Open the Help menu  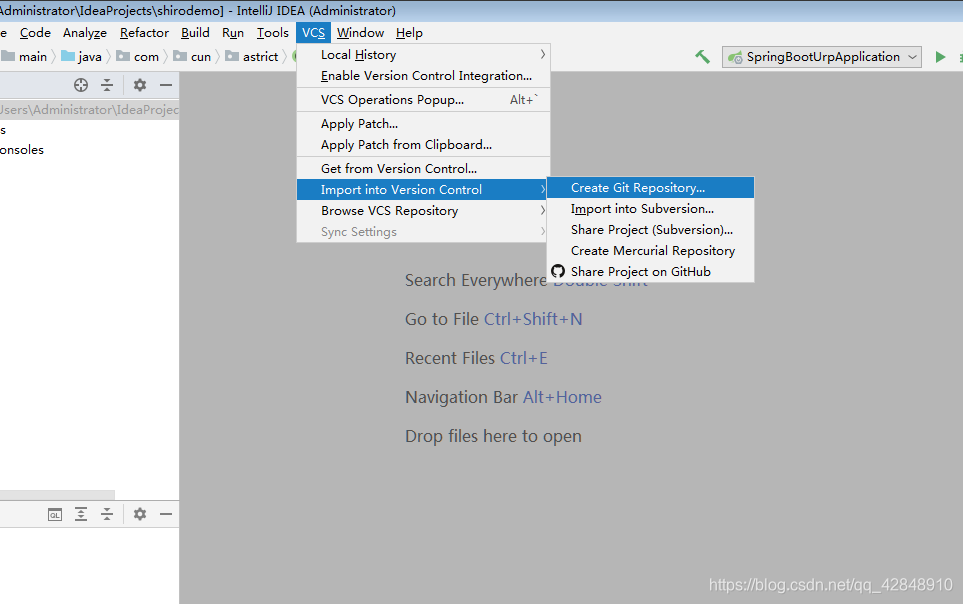click(409, 33)
